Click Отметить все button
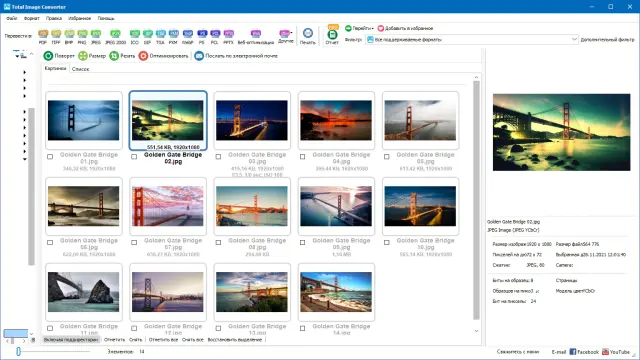 click(163, 340)
